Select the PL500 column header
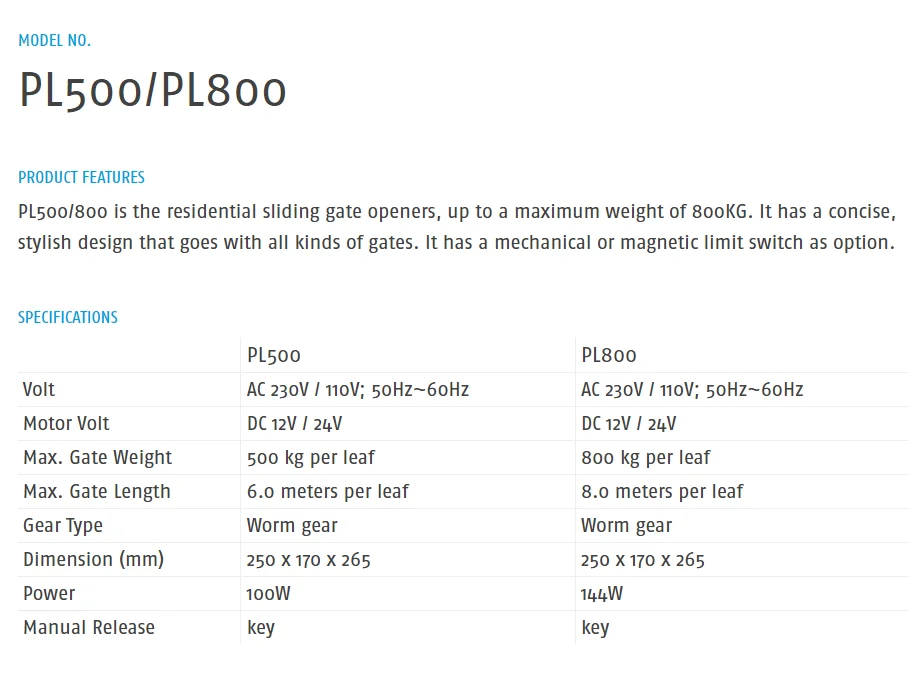This screenshot has width=920, height=687. (x=273, y=355)
